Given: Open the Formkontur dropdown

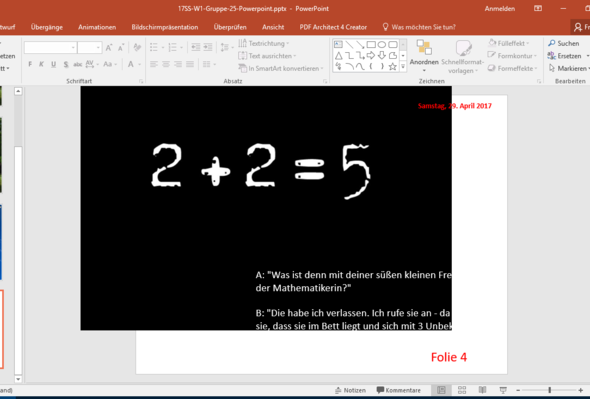Looking at the screenshot, I should 512,56.
